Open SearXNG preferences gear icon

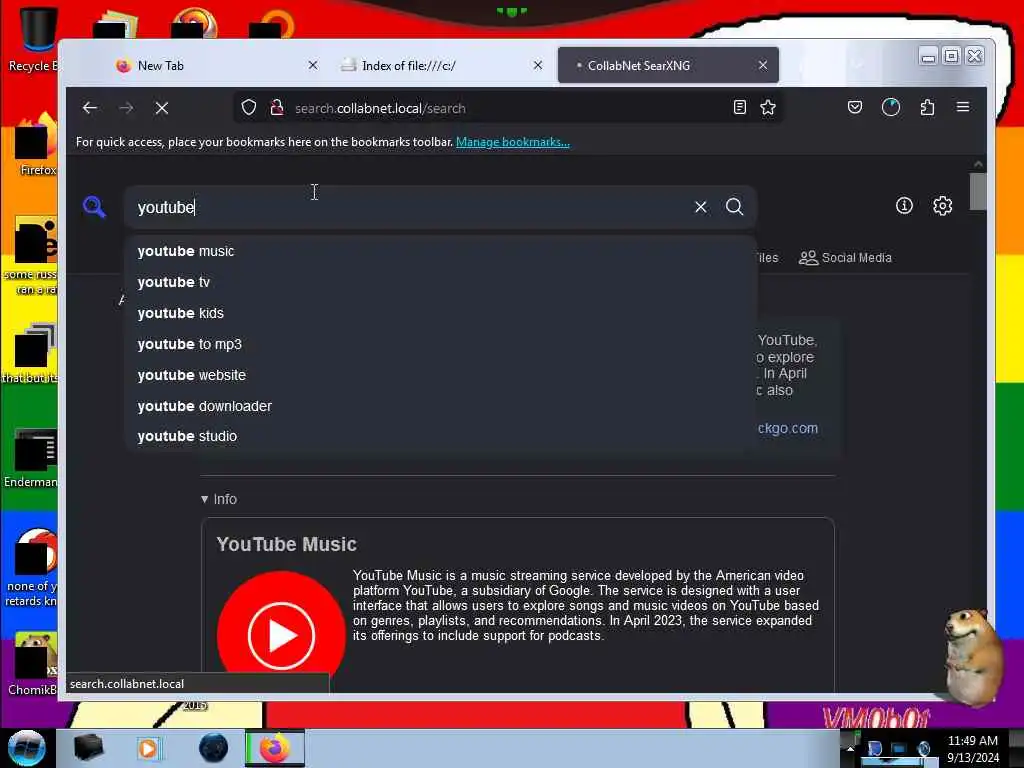pyautogui.click(x=942, y=206)
